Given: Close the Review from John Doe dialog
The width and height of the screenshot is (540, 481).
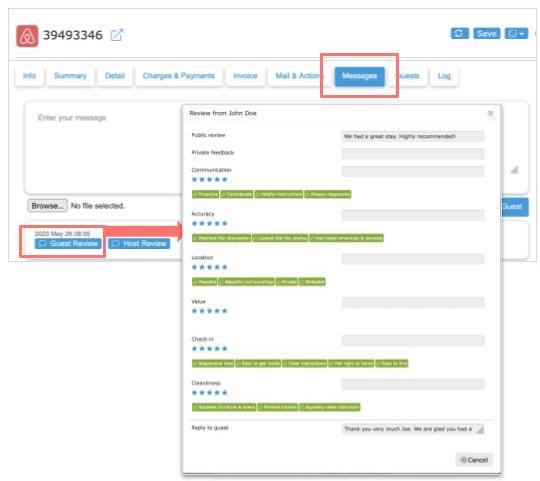Looking at the screenshot, I should 490,113.
